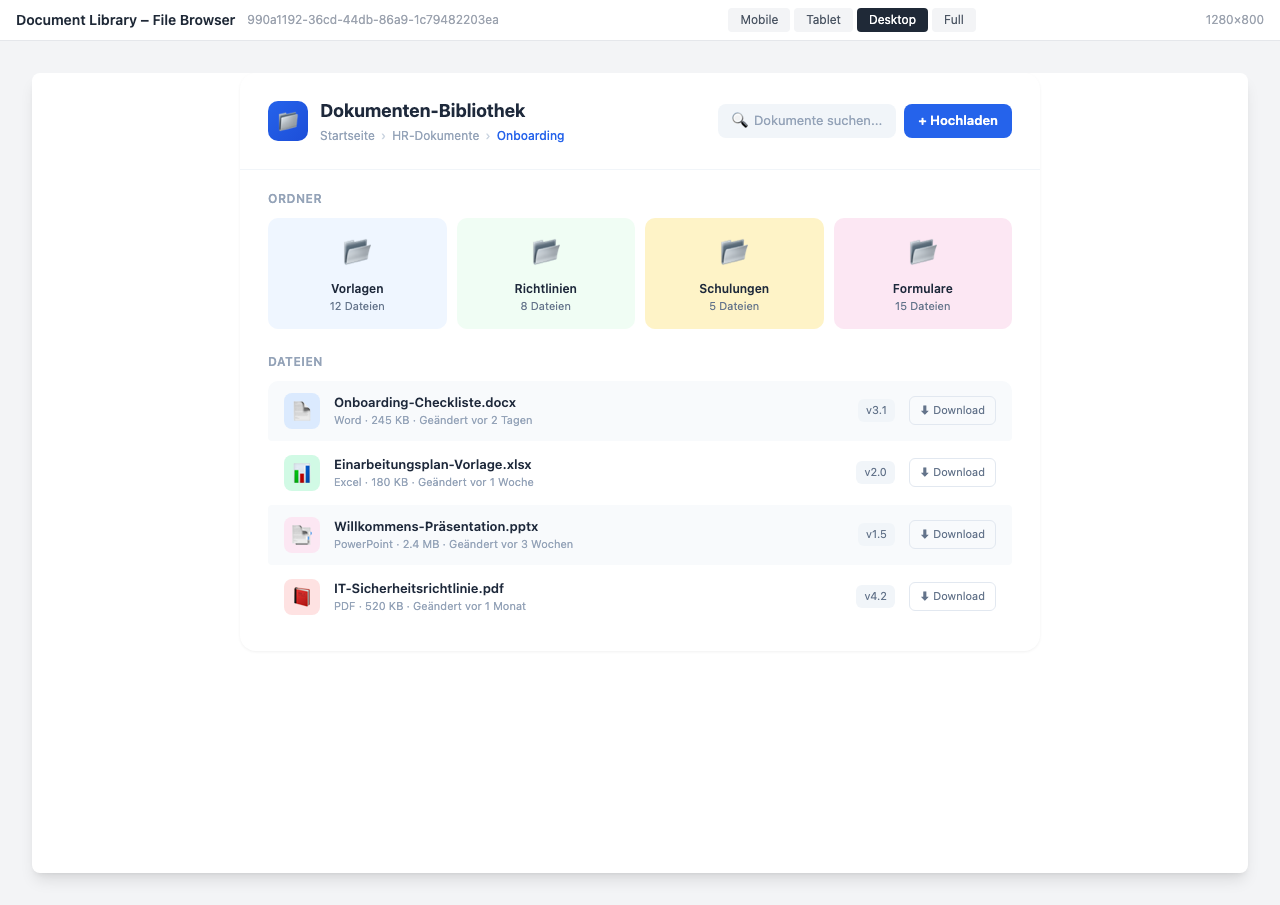The width and height of the screenshot is (1280, 905).
Task: Click the magnifier icon in the search field
Action: click(x=740, y=120)
